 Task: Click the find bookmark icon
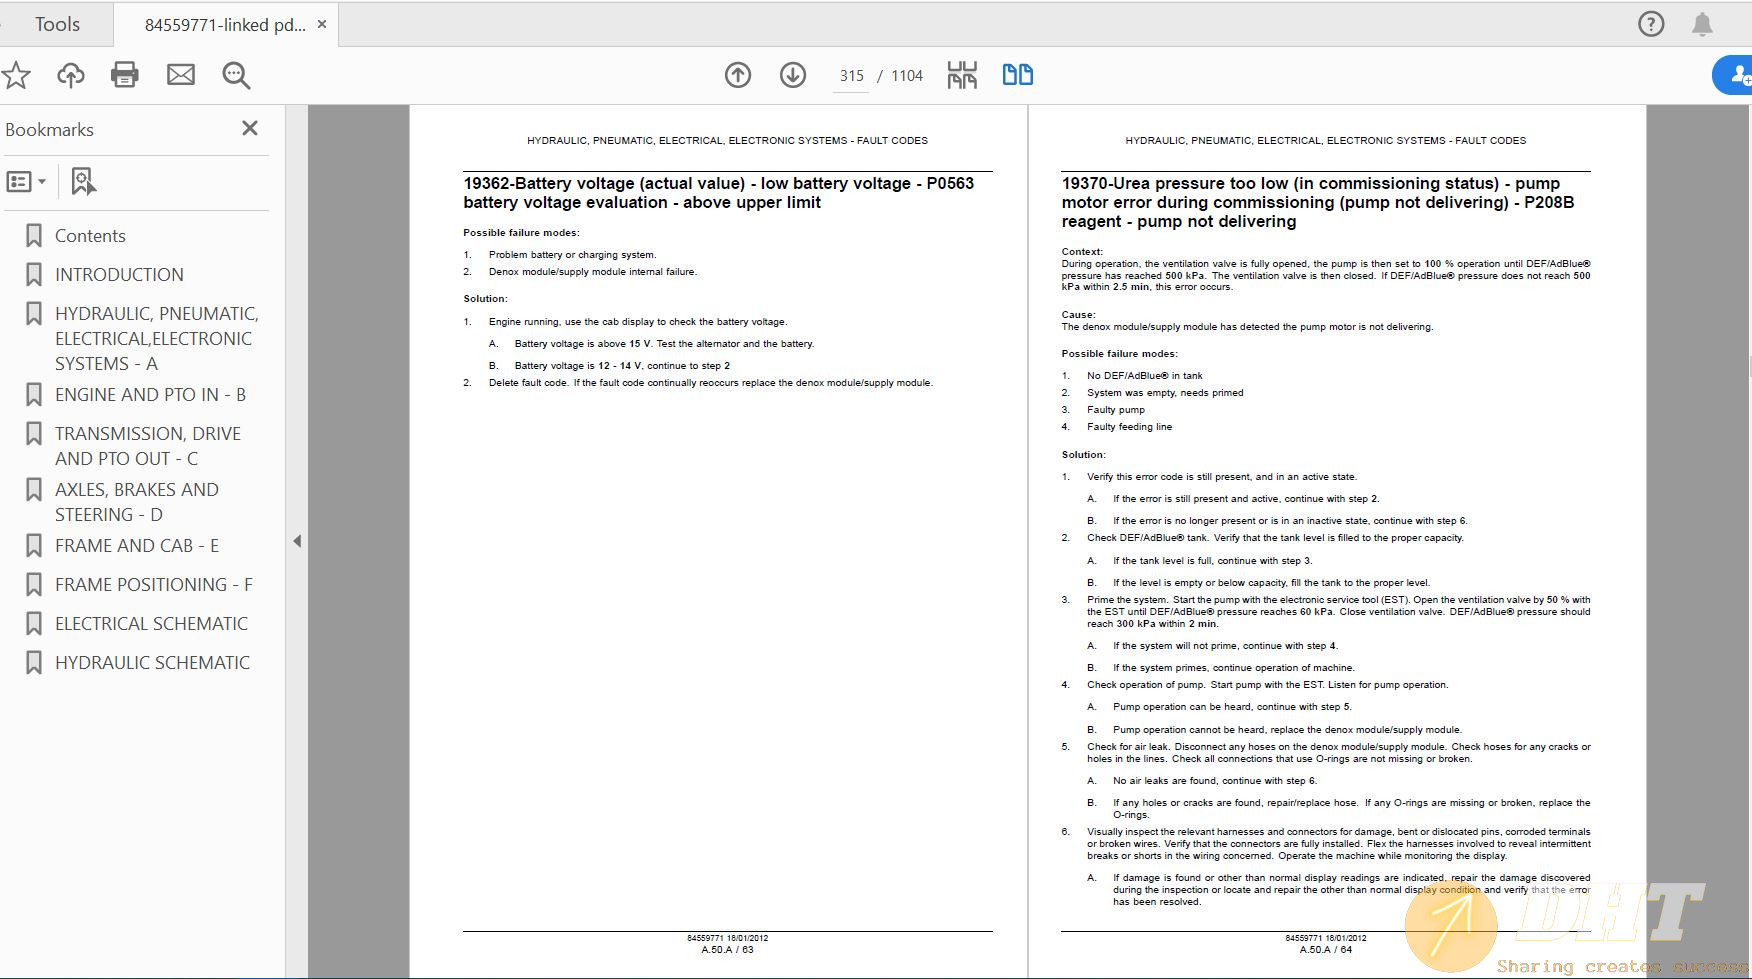pos(83,182)
